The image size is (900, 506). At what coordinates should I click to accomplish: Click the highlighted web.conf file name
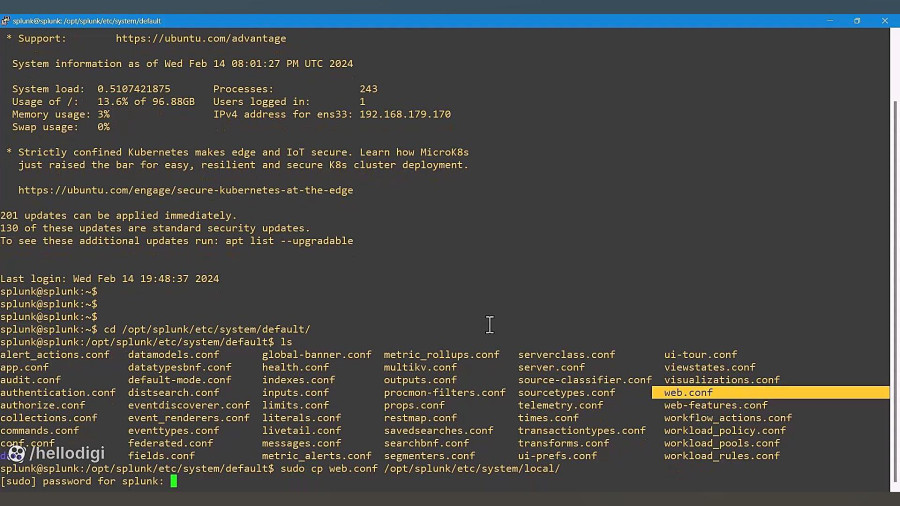coord(688,392)
